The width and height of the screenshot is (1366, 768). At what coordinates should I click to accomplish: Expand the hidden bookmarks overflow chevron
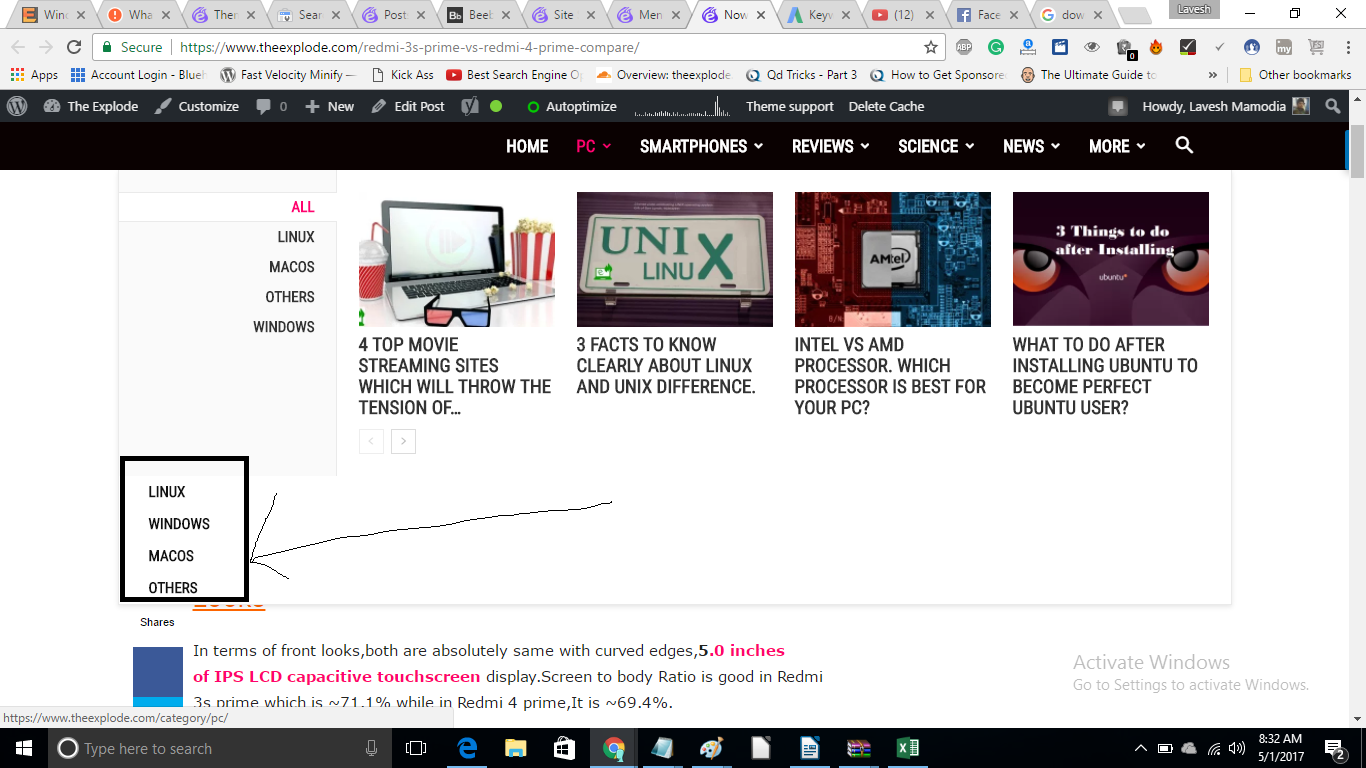pos(1213,75)
